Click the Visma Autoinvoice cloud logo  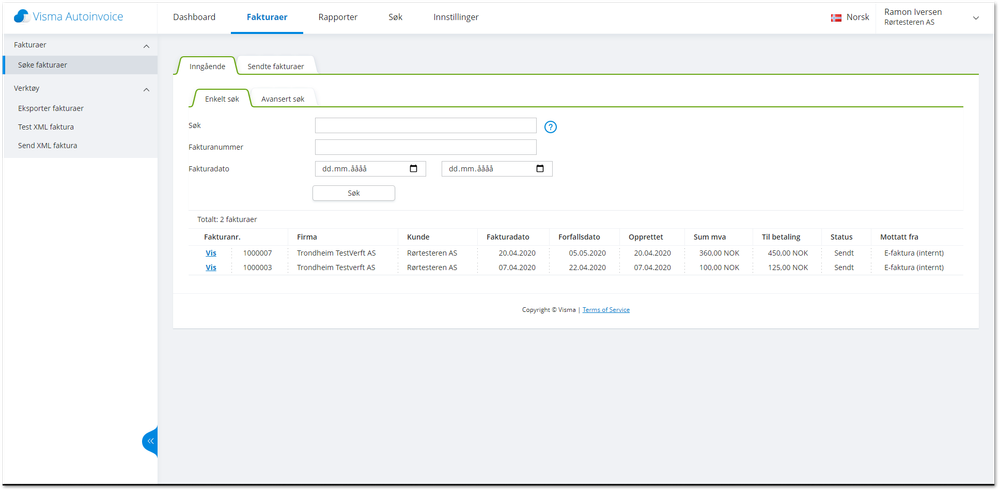(x=22, y=16)
